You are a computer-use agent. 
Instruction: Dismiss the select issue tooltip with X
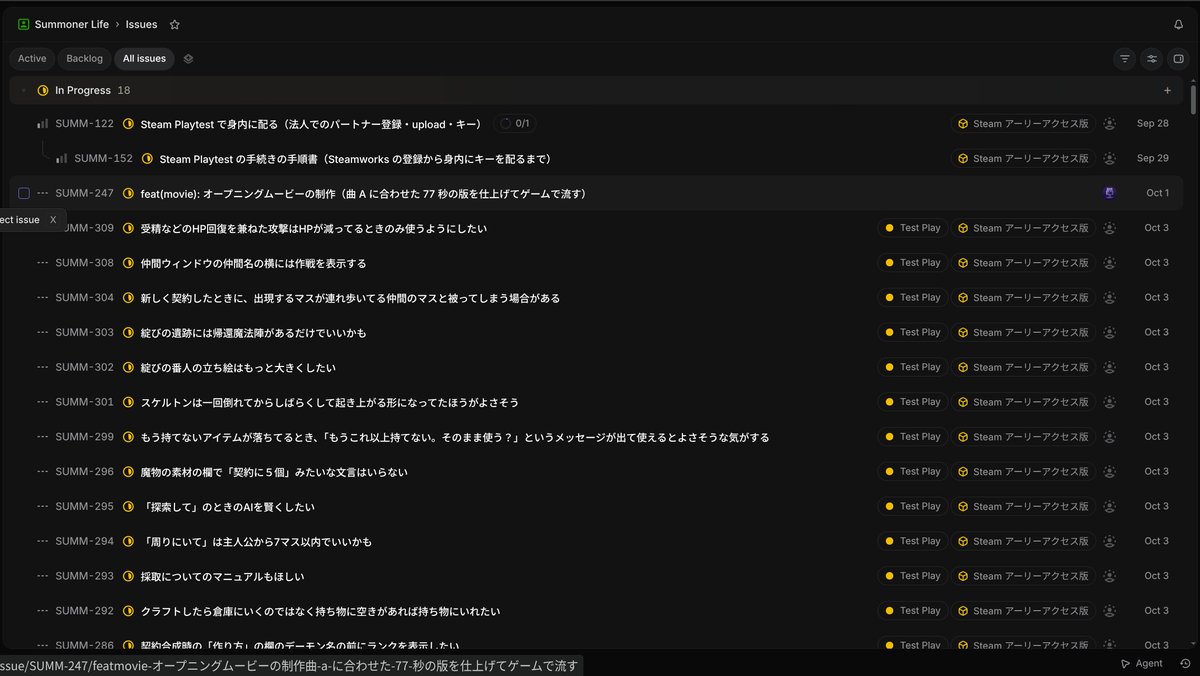tap(53, 220)
